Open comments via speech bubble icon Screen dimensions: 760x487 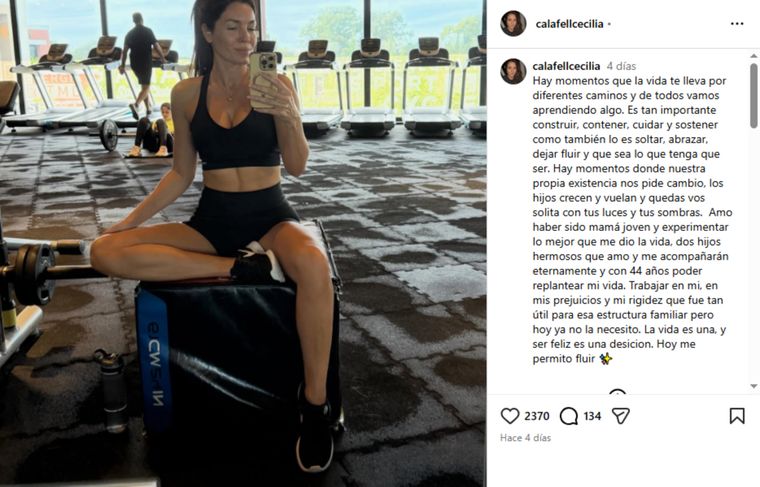coord(569,416)
